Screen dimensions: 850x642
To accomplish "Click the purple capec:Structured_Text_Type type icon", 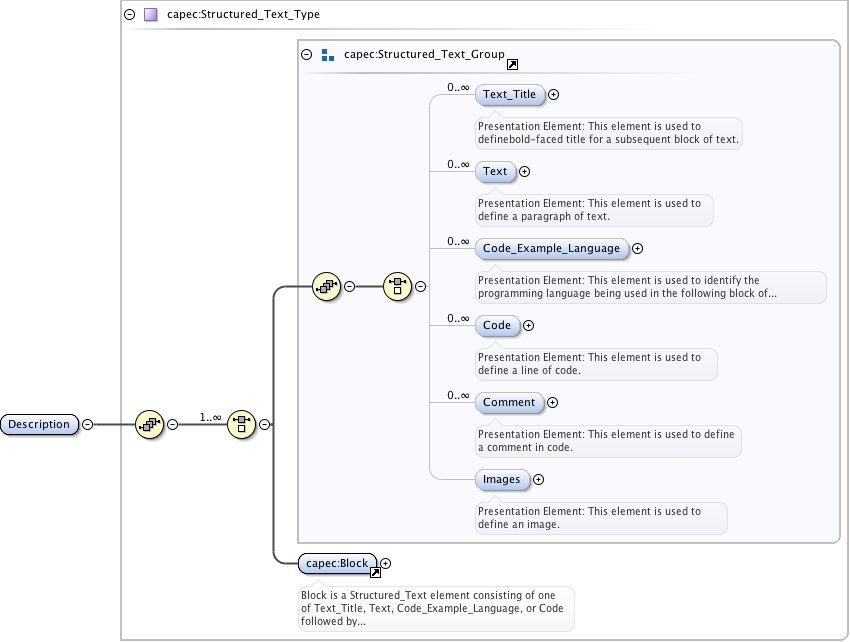I will tap(150, 15).
